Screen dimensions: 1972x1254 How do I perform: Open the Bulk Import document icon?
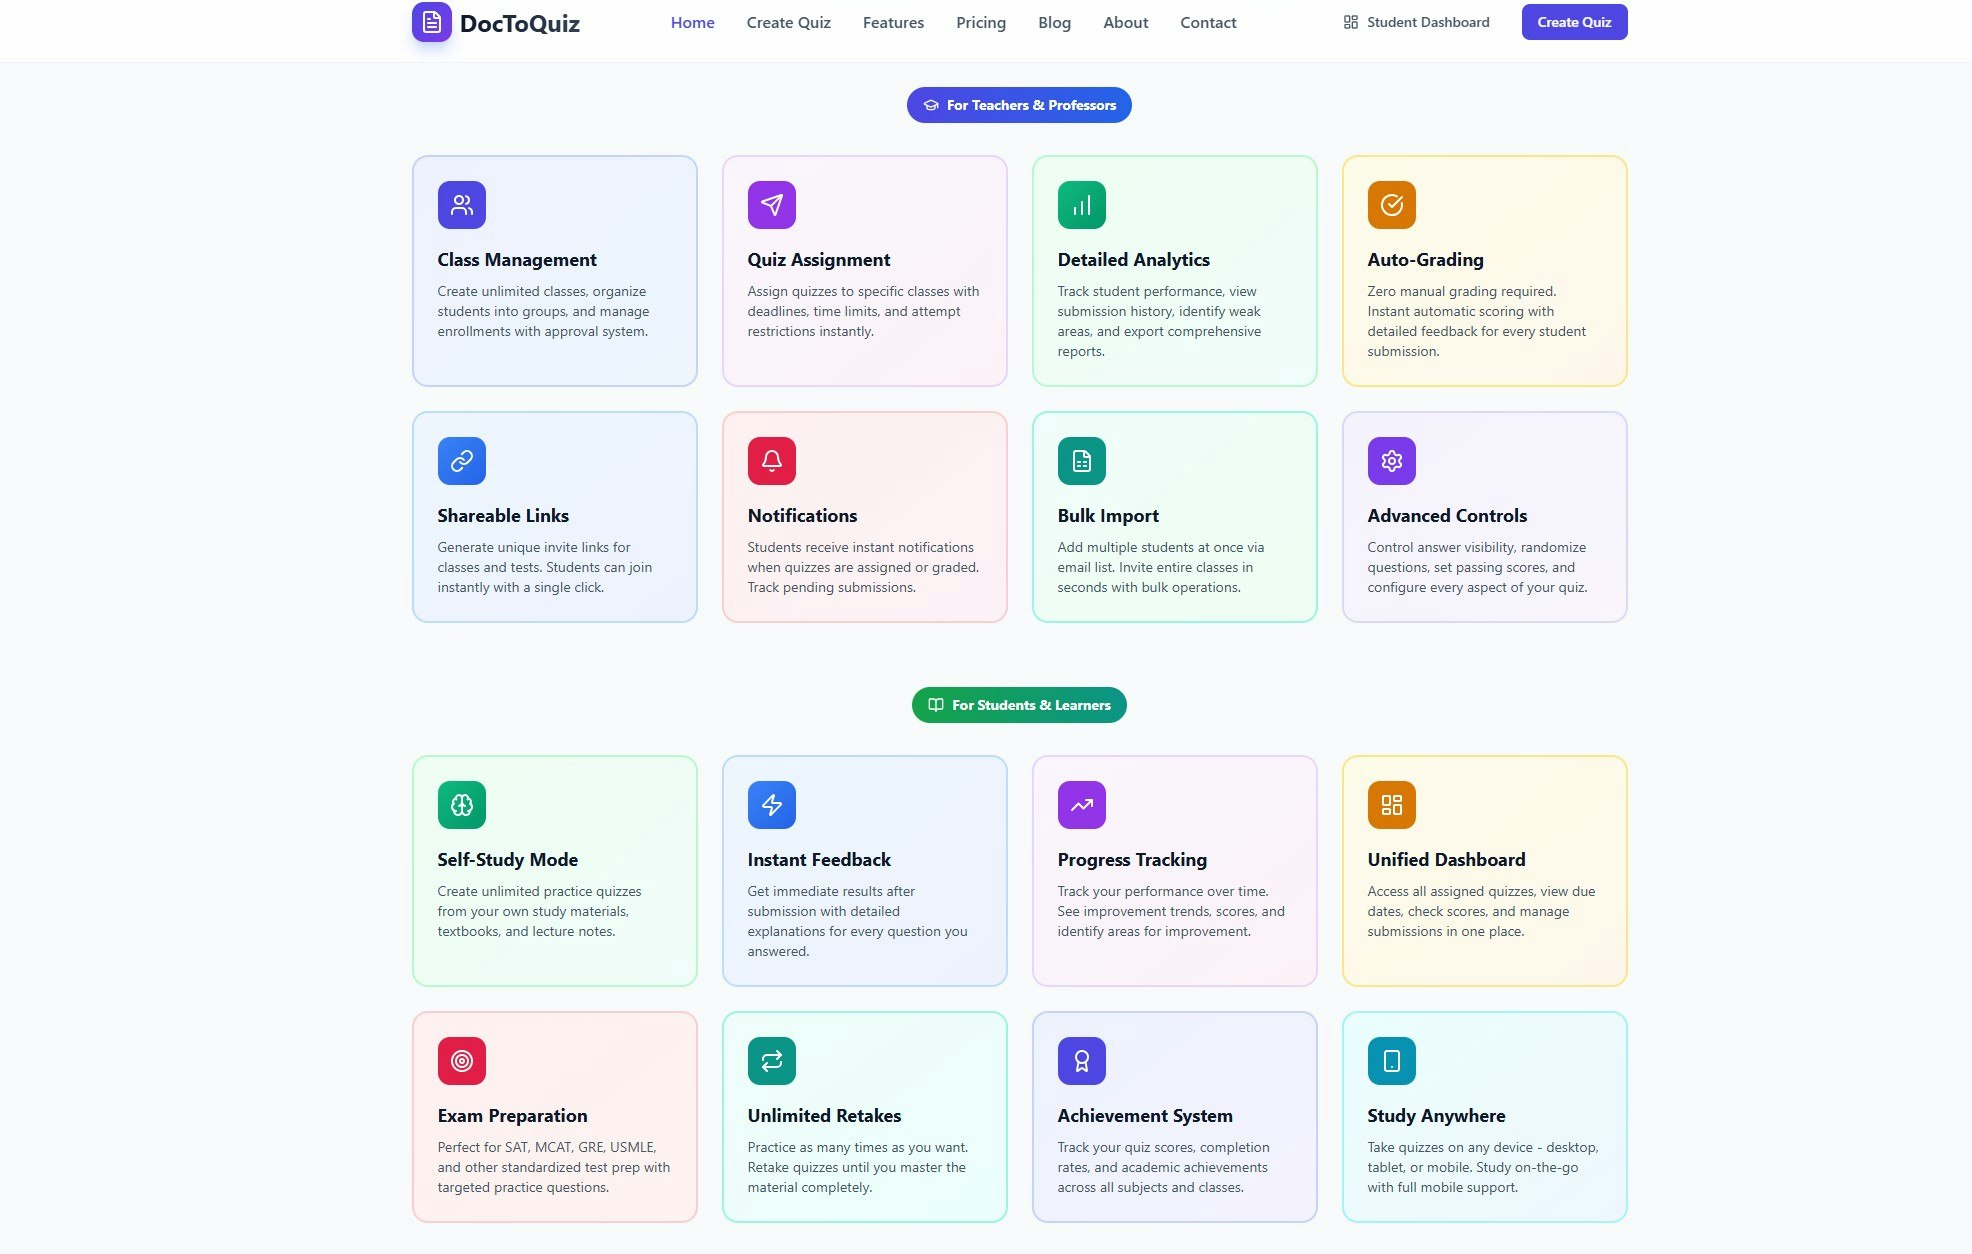pyautogui.click(x=1081, y=461)
